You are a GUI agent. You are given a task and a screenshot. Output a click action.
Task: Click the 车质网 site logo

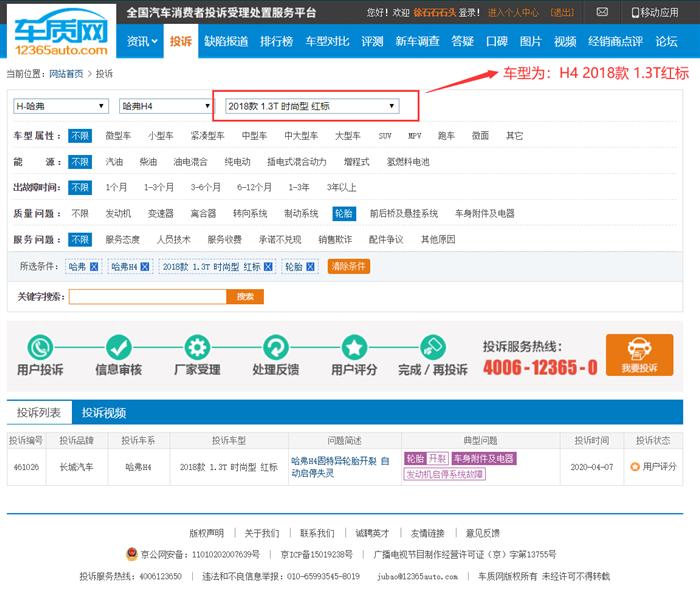[61, 32]
